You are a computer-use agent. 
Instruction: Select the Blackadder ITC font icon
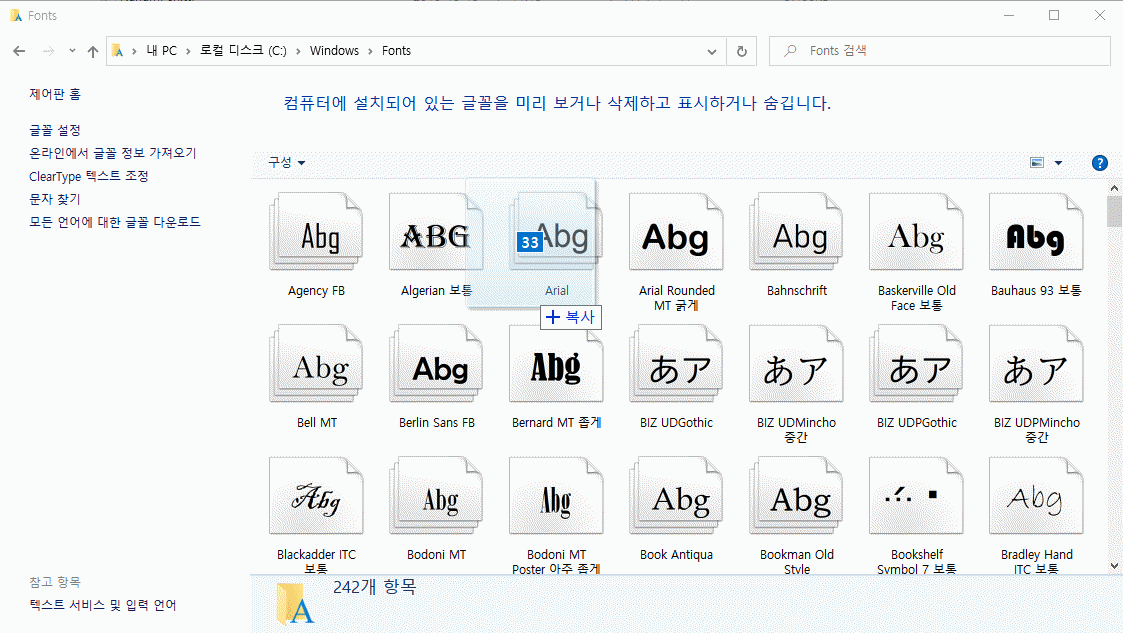click(x=316, y=496)
